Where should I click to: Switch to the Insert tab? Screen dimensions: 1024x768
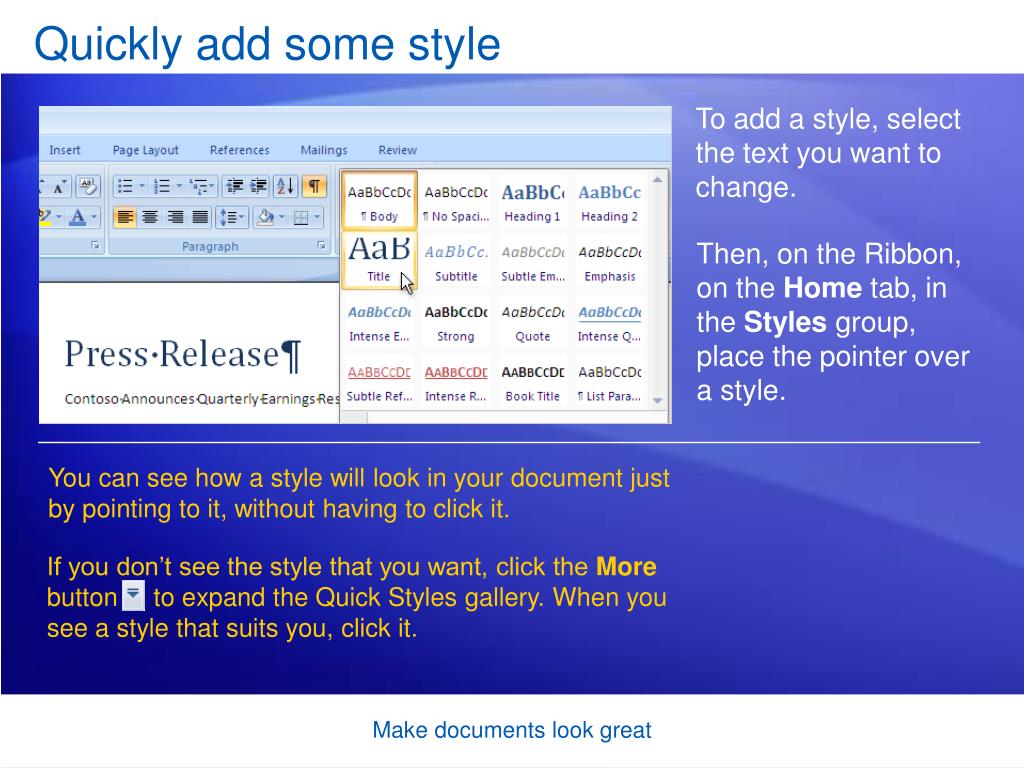coord(65,150)
